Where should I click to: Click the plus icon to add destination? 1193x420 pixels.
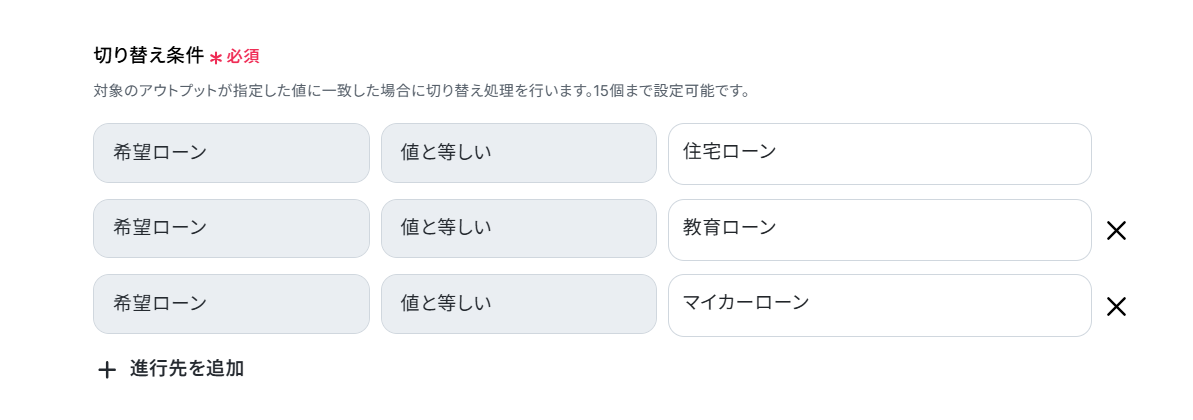click(x=107, y=370)
